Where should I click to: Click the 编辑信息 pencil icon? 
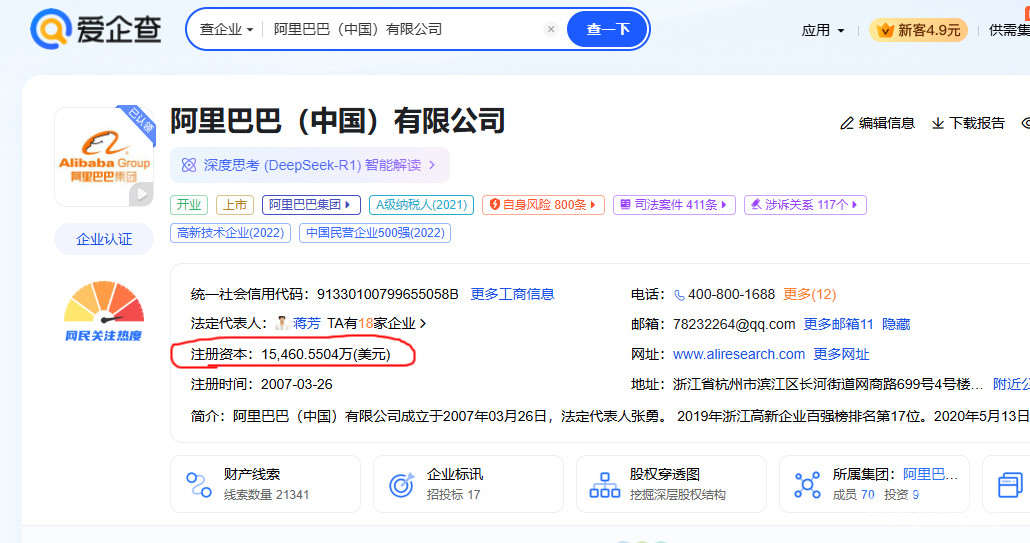pyautogui.click(x=847, y=123)
